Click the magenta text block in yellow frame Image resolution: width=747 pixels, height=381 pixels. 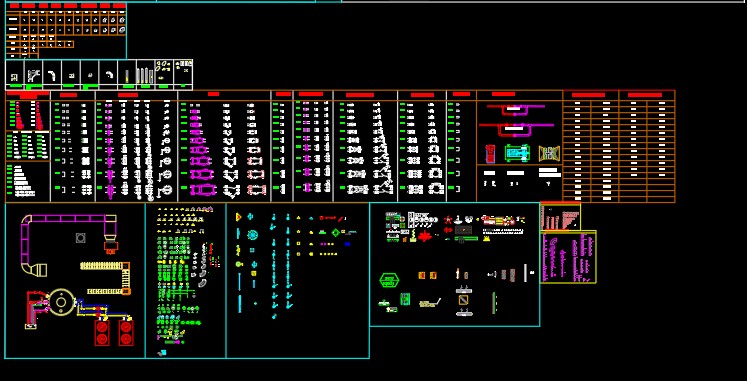(x=568, y=257)
